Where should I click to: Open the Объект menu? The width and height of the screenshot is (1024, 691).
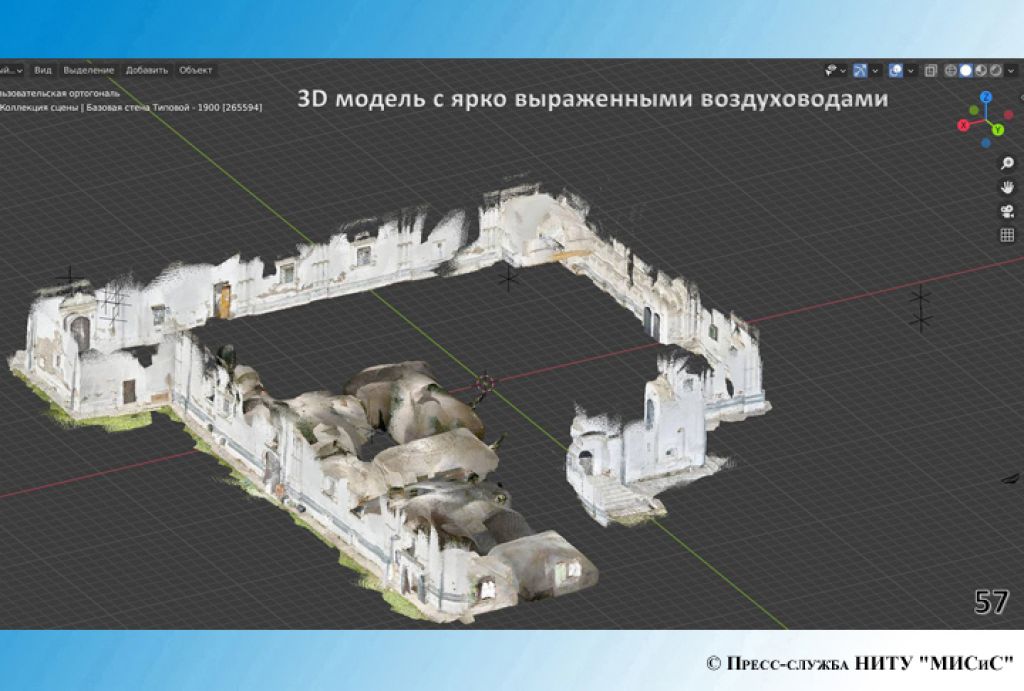pos(195,70)
